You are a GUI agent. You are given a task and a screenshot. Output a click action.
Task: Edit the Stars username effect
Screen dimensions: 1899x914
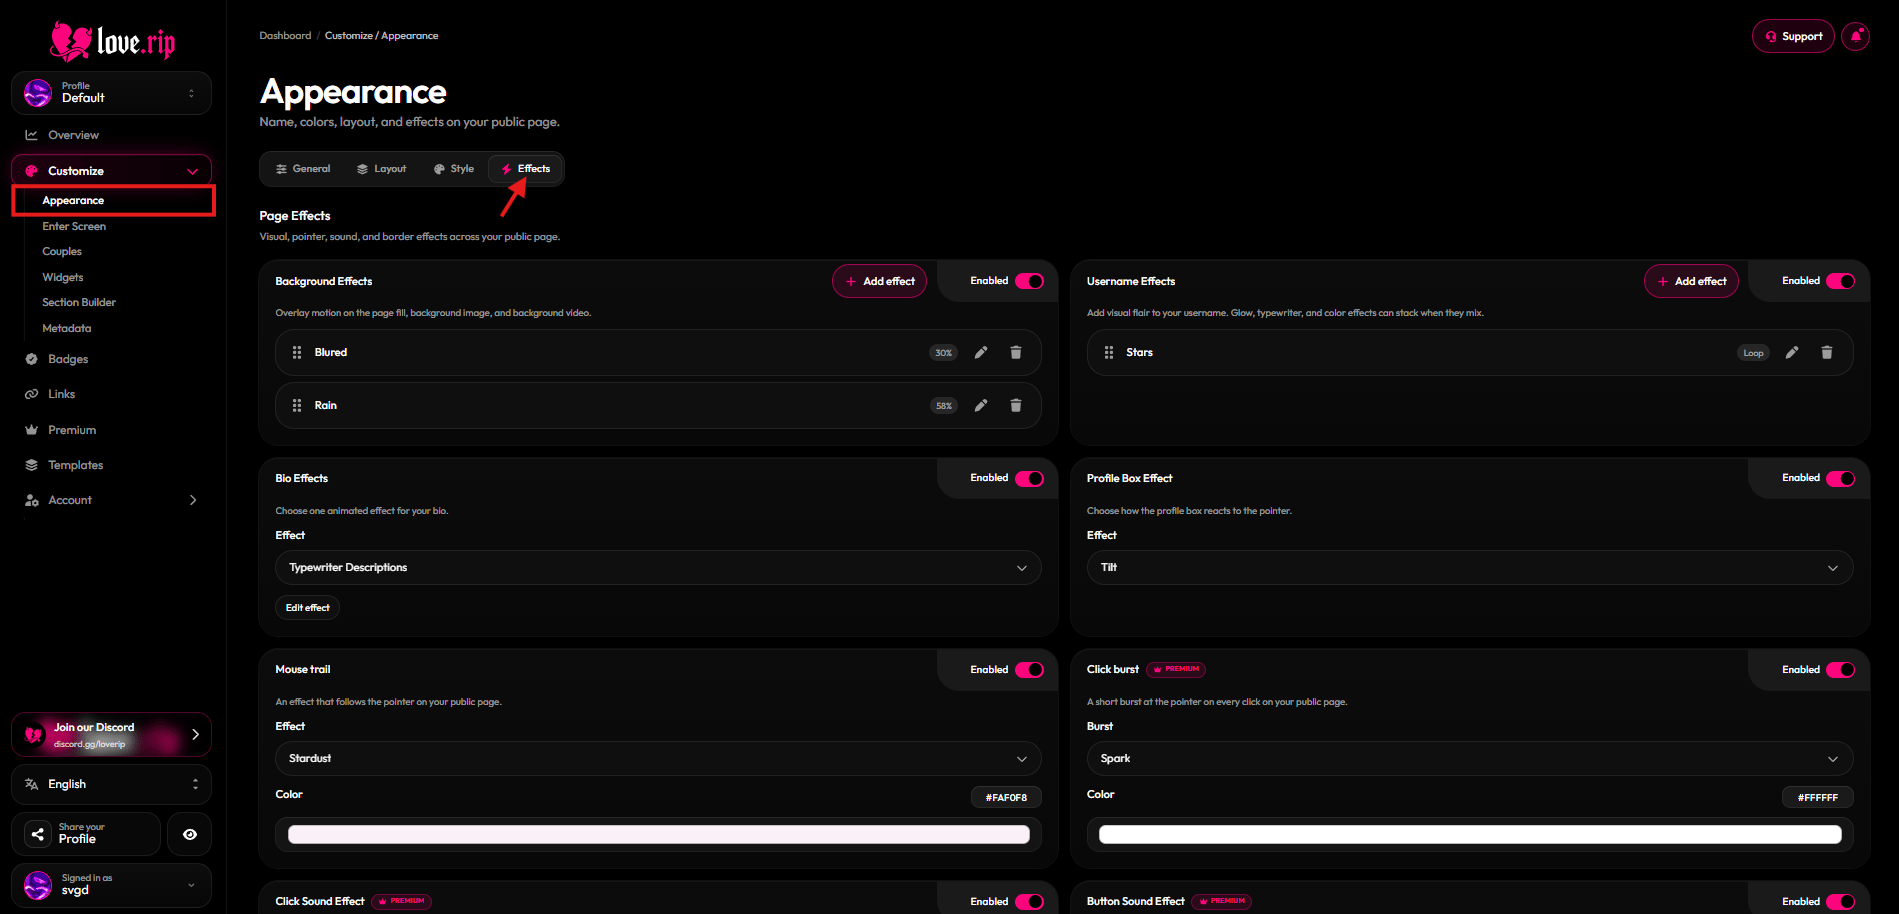pos(1792,352)
